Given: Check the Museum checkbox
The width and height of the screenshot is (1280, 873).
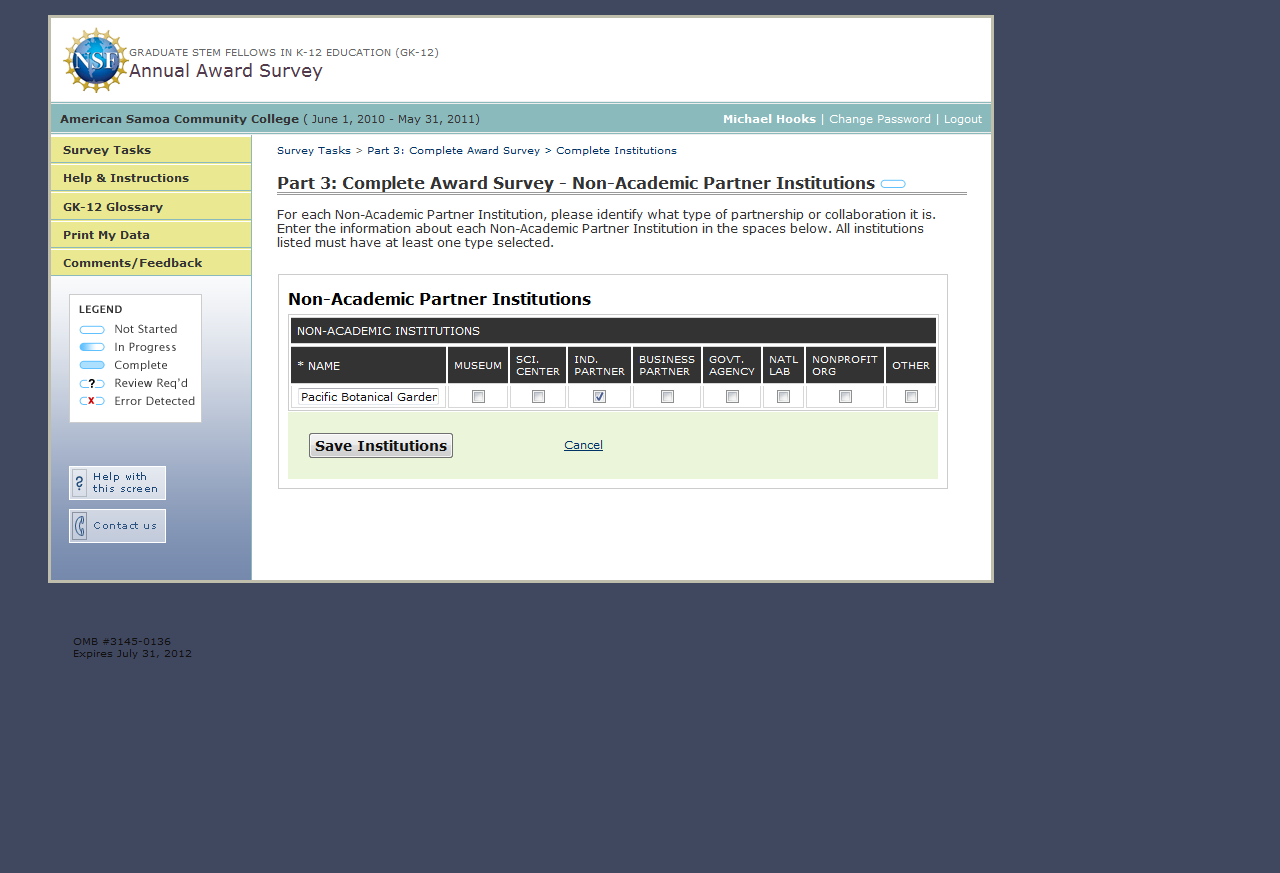Looking at the screenshot, I should [478, 397].
